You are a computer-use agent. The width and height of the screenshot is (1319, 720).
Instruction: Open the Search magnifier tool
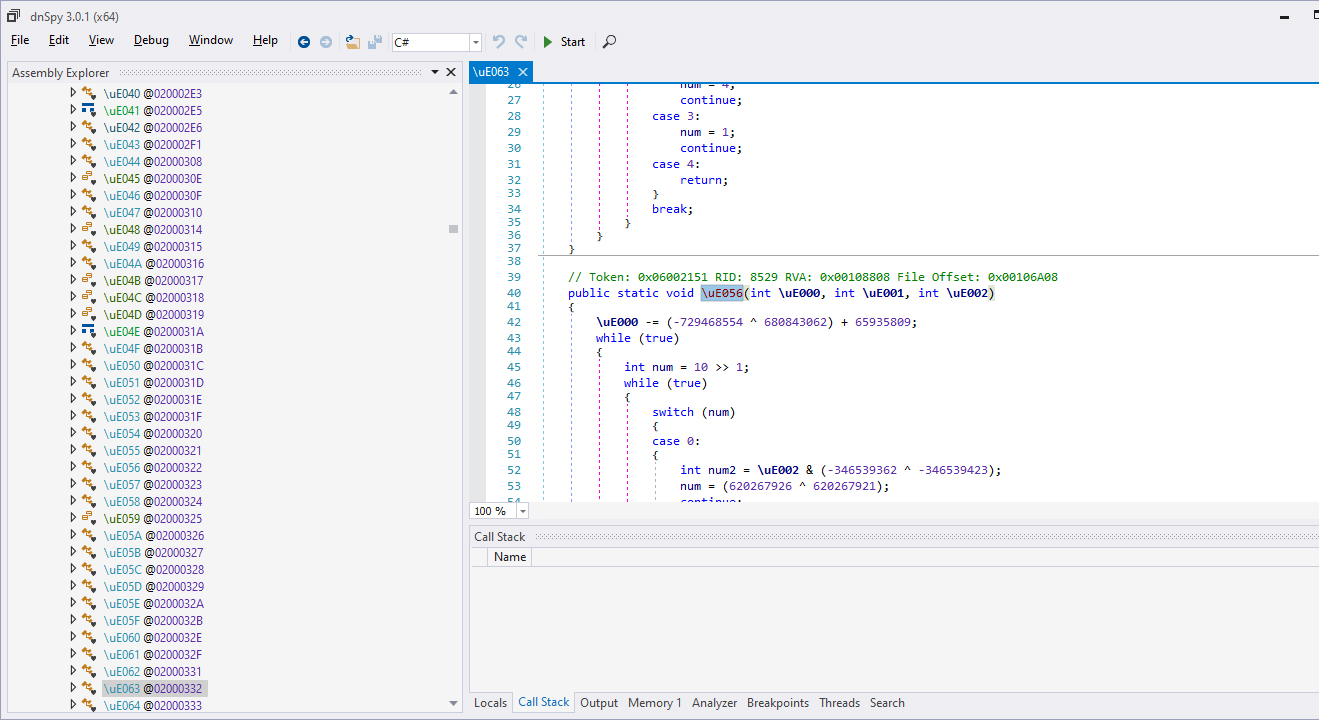point(609,42)
